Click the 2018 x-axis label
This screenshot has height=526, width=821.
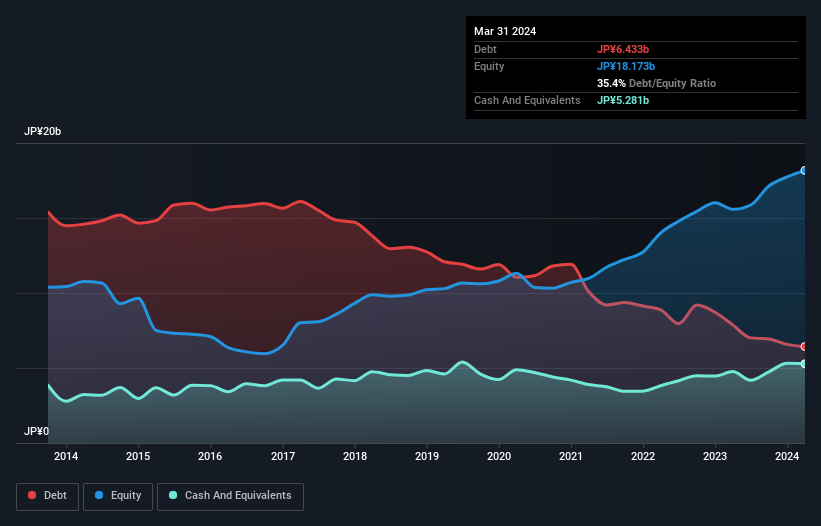(355, 456)
